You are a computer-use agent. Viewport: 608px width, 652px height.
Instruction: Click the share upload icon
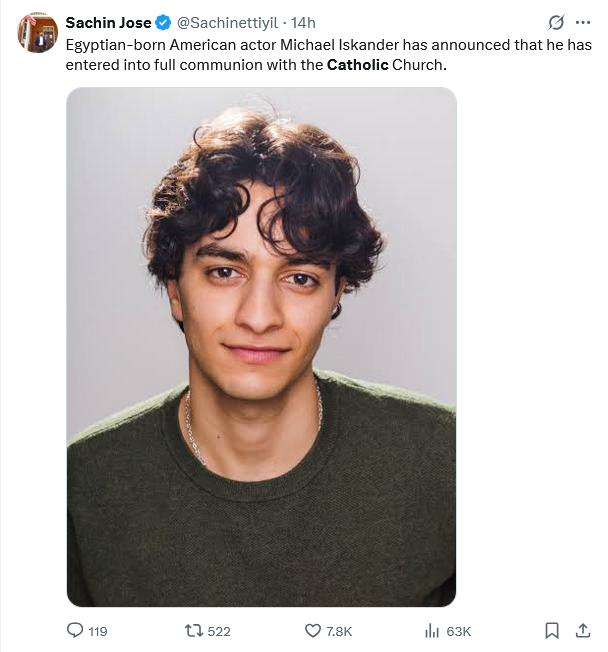pos(582,630)
